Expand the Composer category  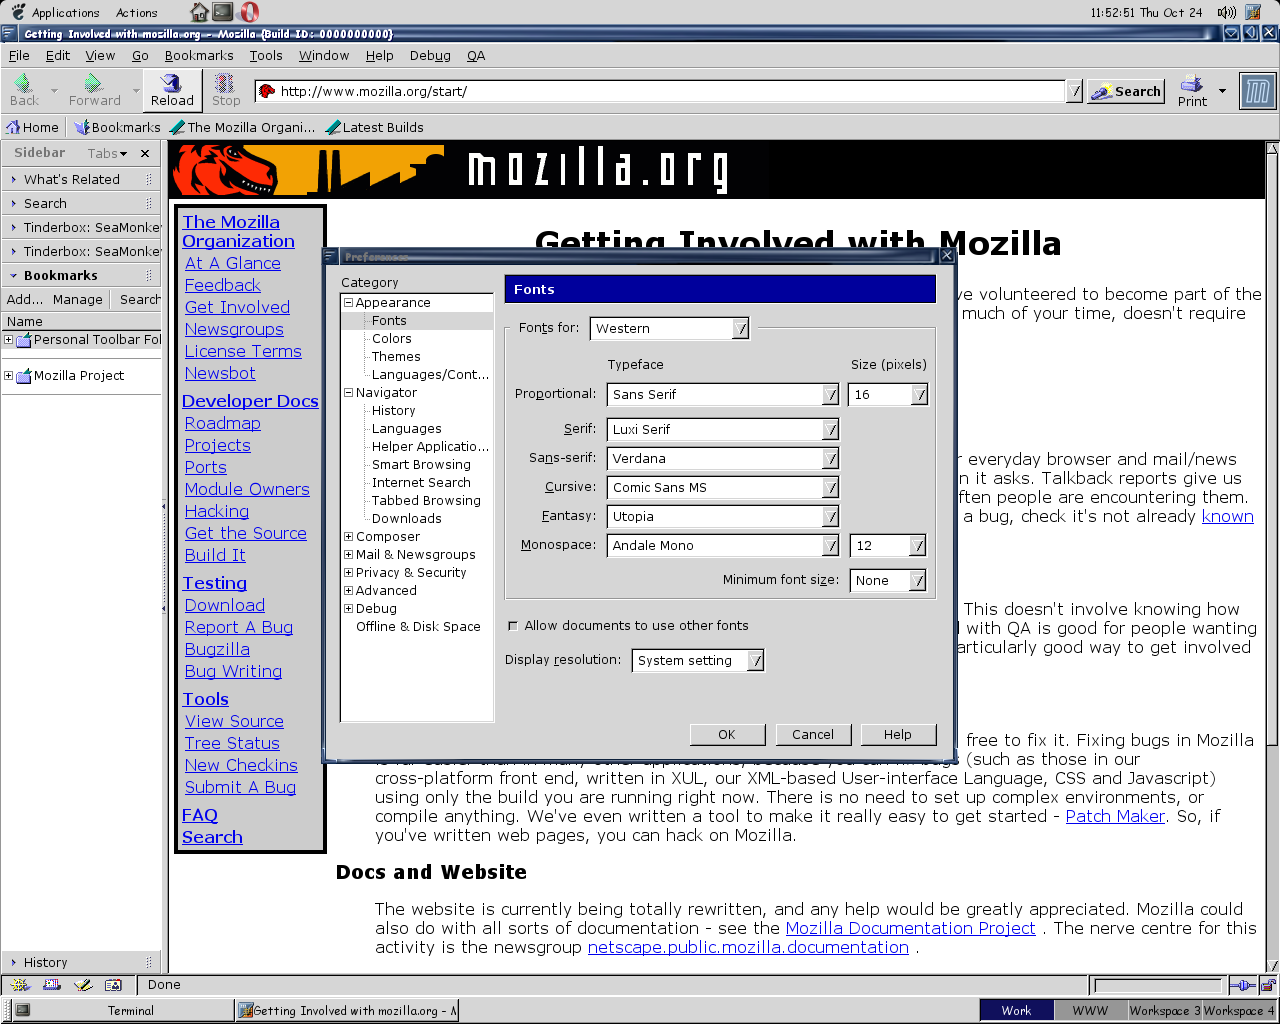[348, 536]
